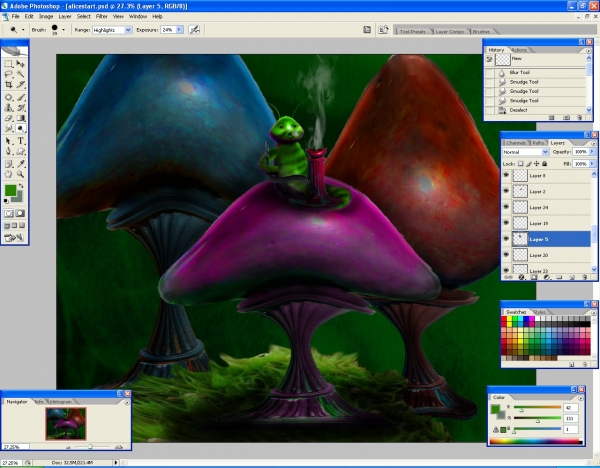Select the Lasso tool
The image size is (600, 468).
pyautogui.click(x=8, y=74)
